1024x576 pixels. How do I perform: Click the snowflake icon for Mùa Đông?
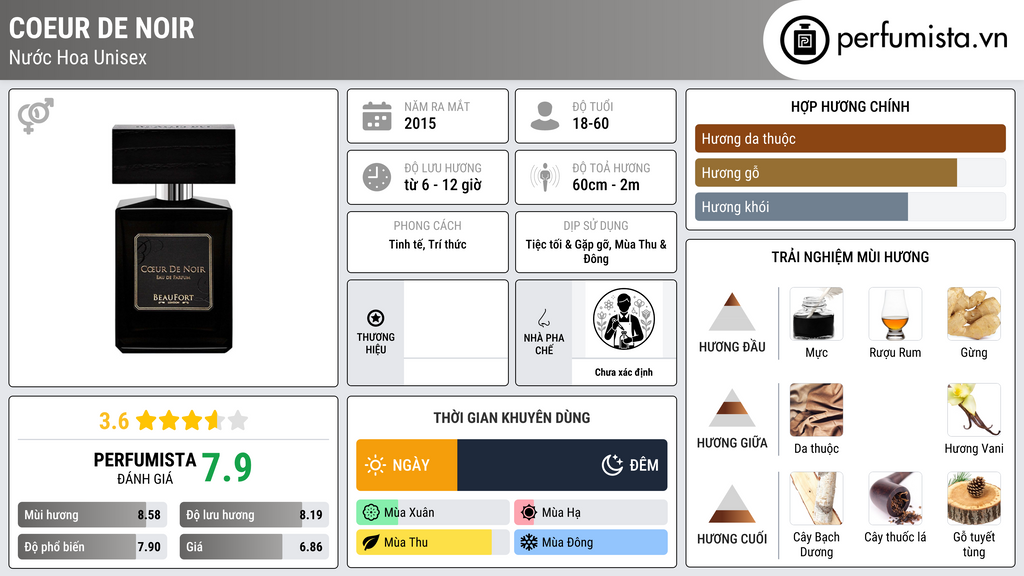[529, 542]
